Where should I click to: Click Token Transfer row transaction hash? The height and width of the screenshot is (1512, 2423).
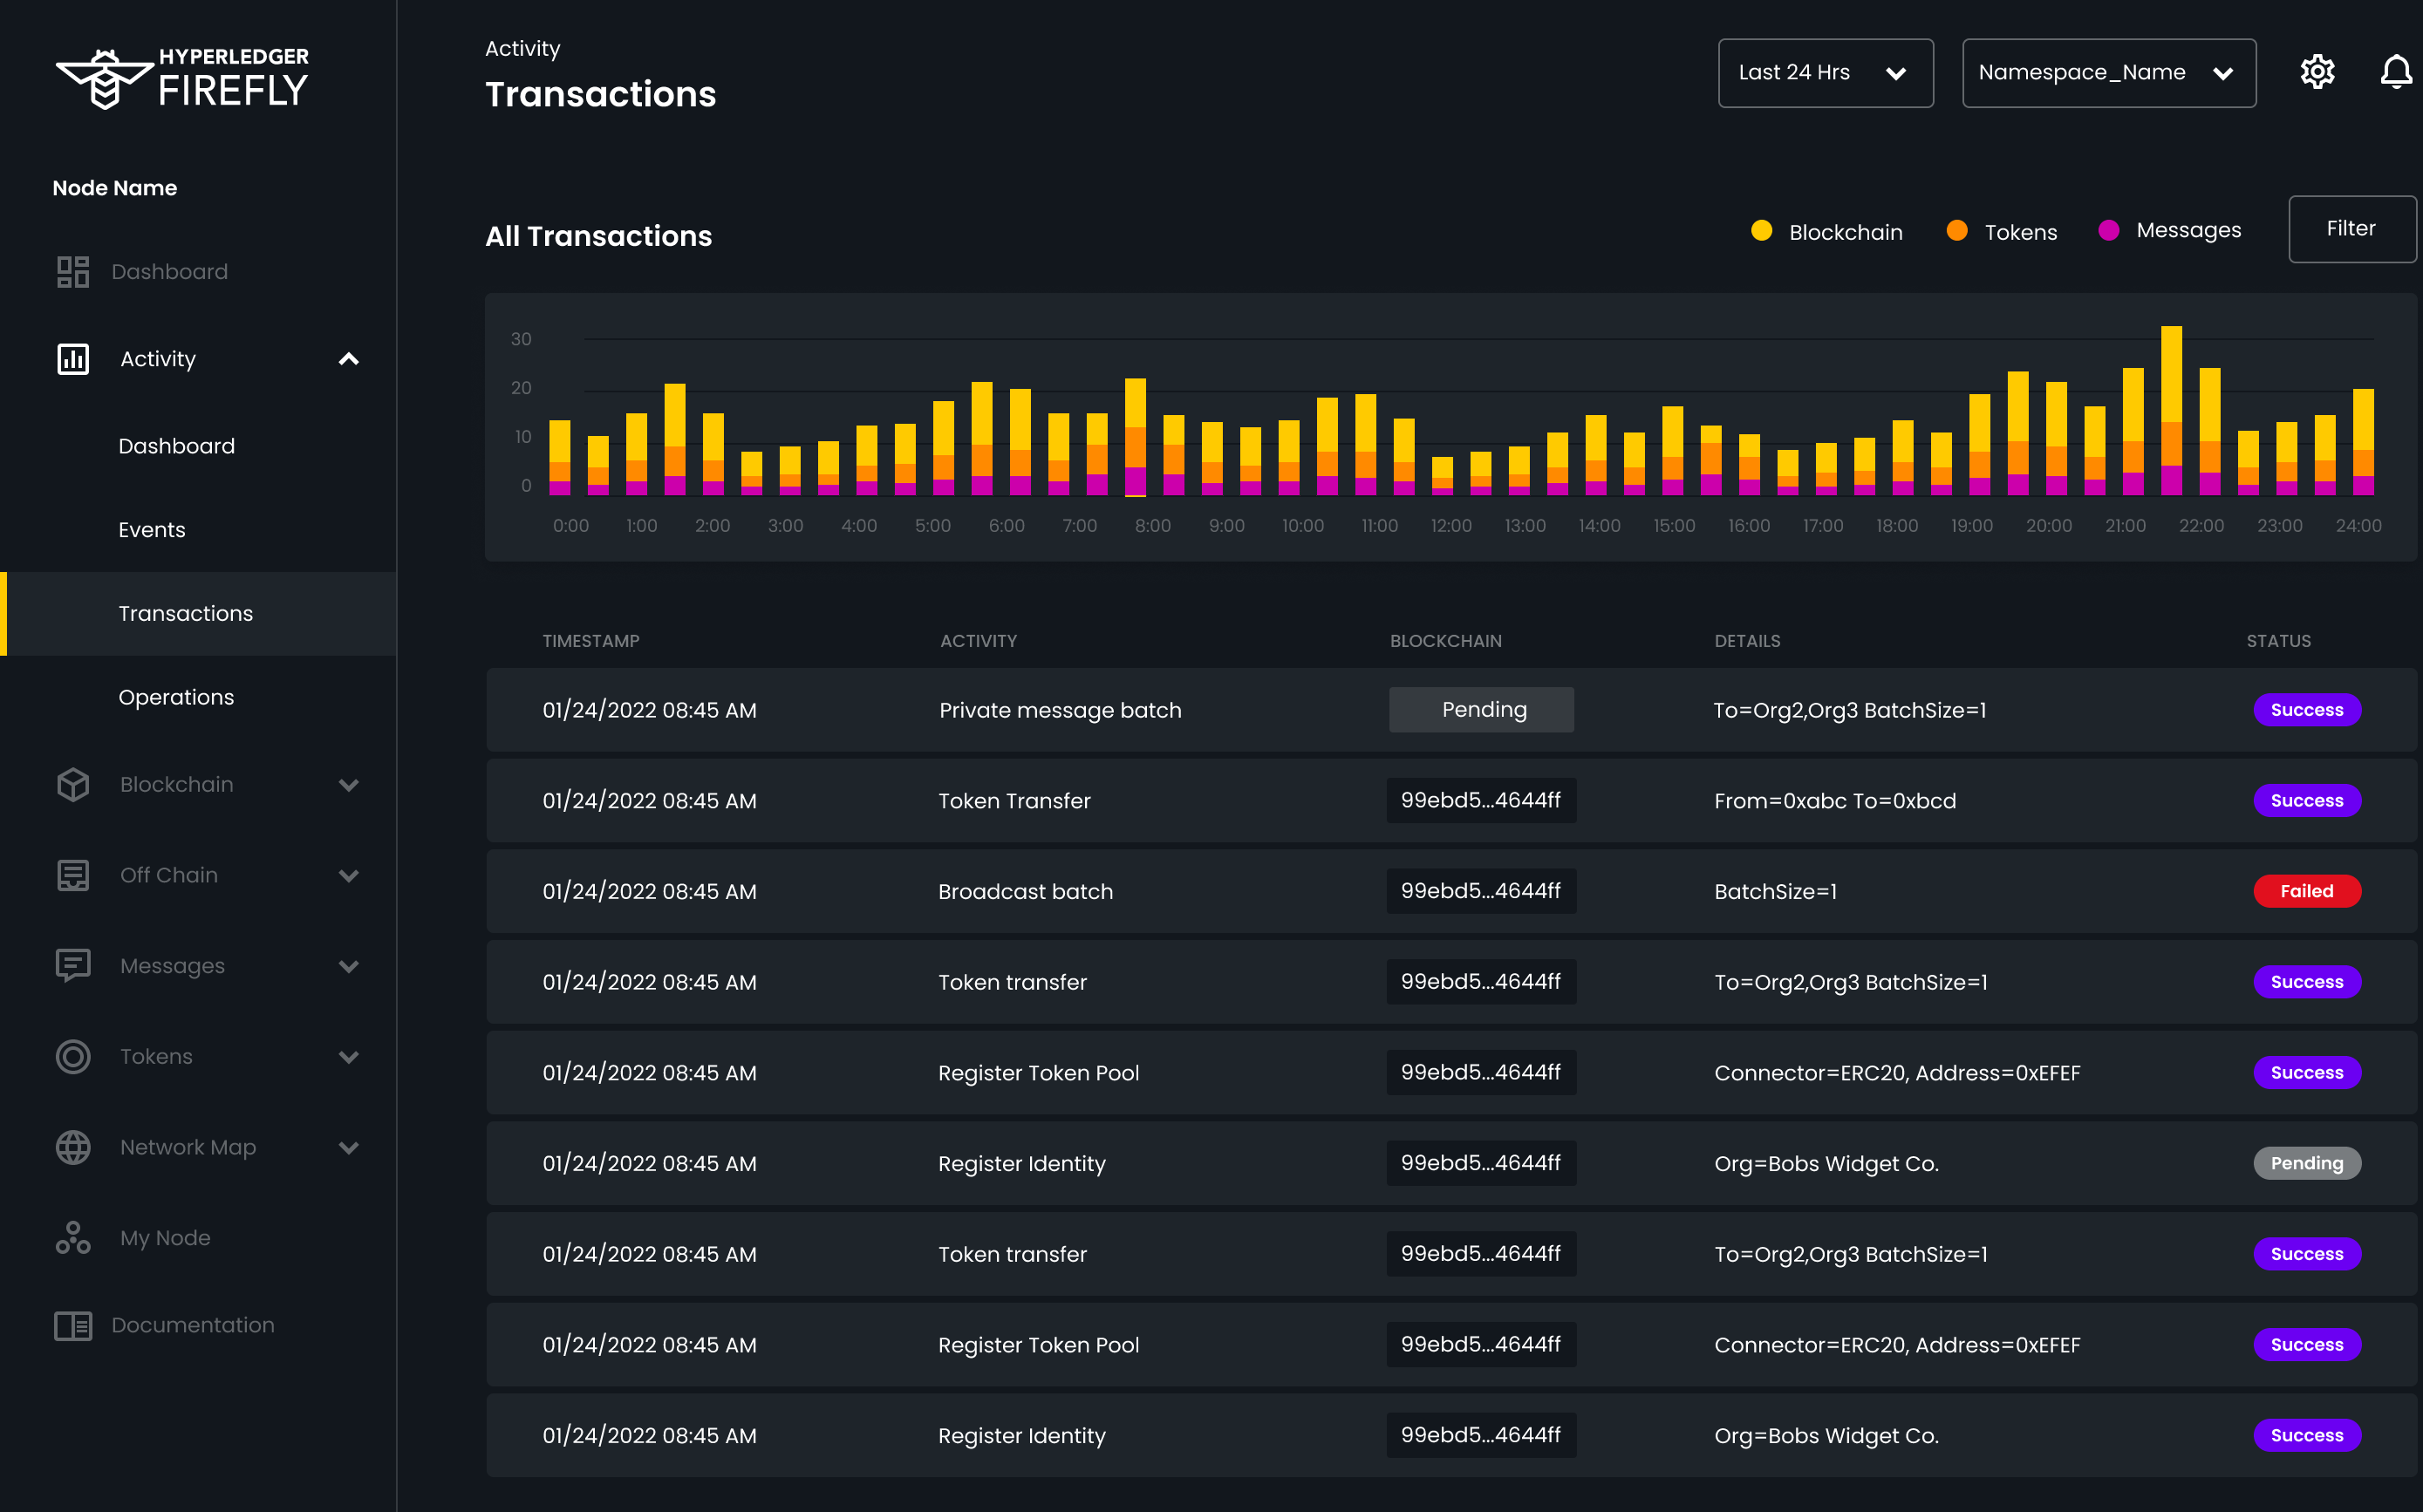[x=1481, y=800]
